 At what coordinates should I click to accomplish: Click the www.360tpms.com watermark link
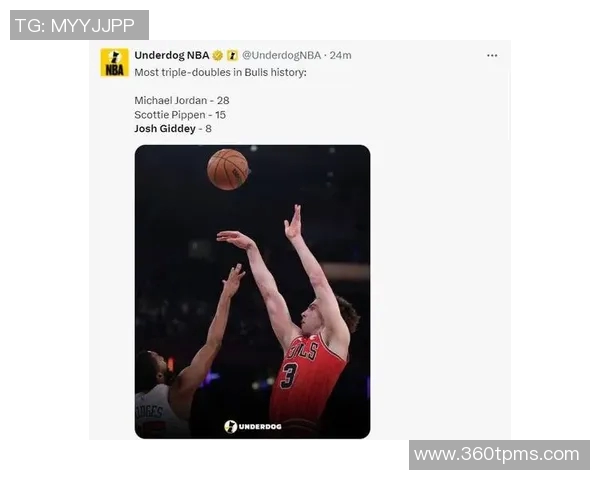tap(499, 455)
